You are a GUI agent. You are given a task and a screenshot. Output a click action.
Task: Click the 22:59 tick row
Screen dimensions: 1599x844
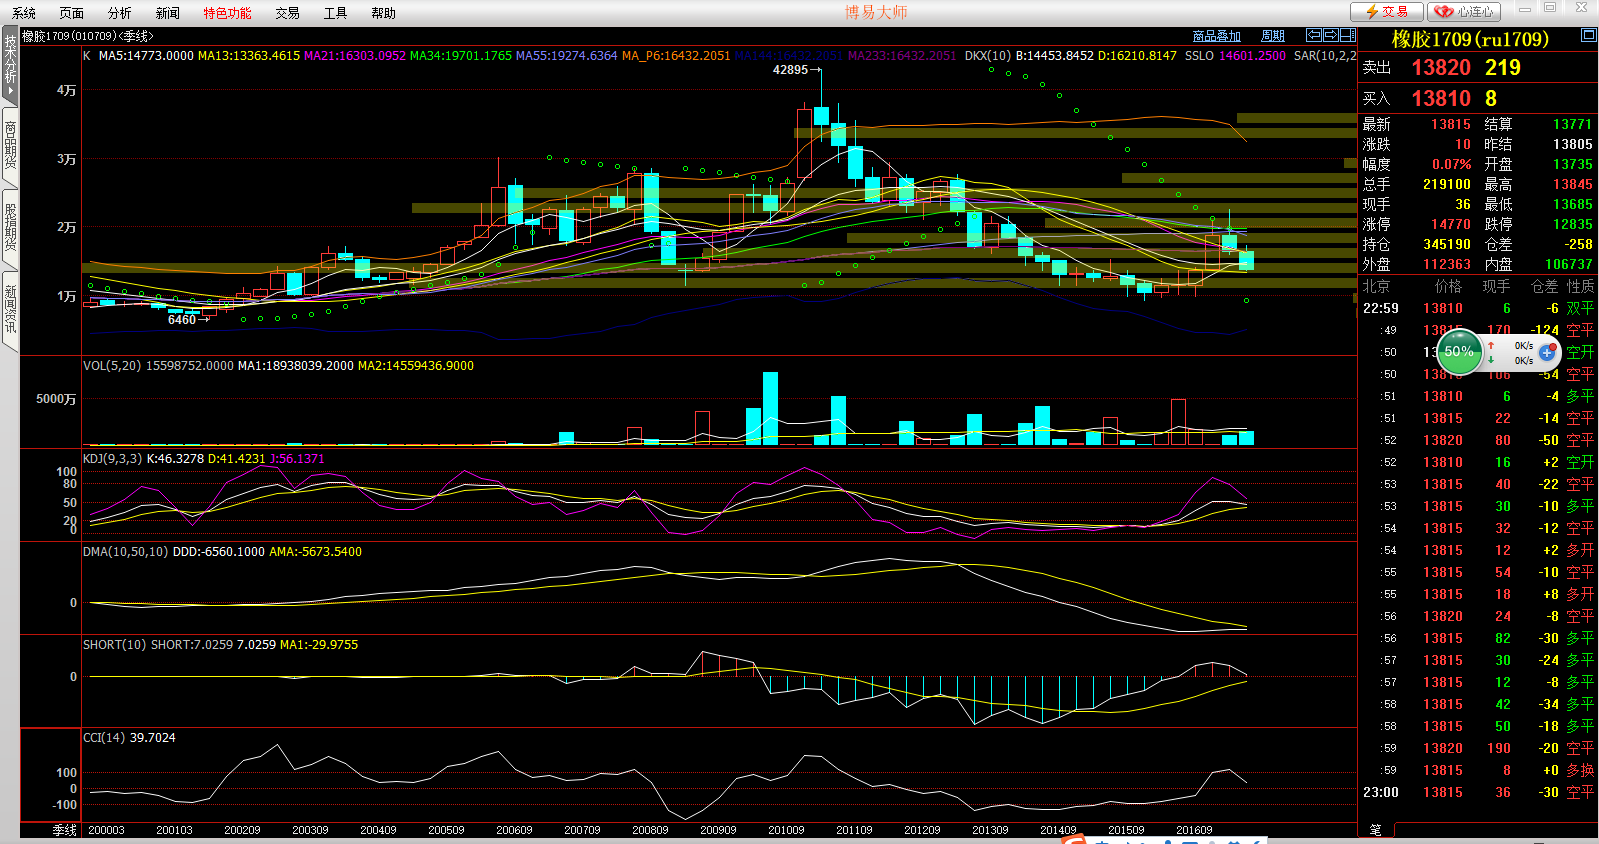coord(1478,308)
